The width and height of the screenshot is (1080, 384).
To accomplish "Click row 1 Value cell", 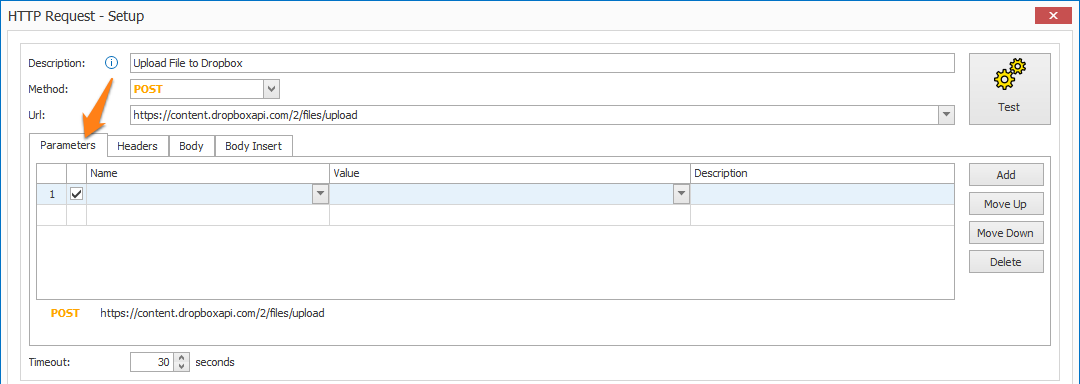I will [501, 195].
